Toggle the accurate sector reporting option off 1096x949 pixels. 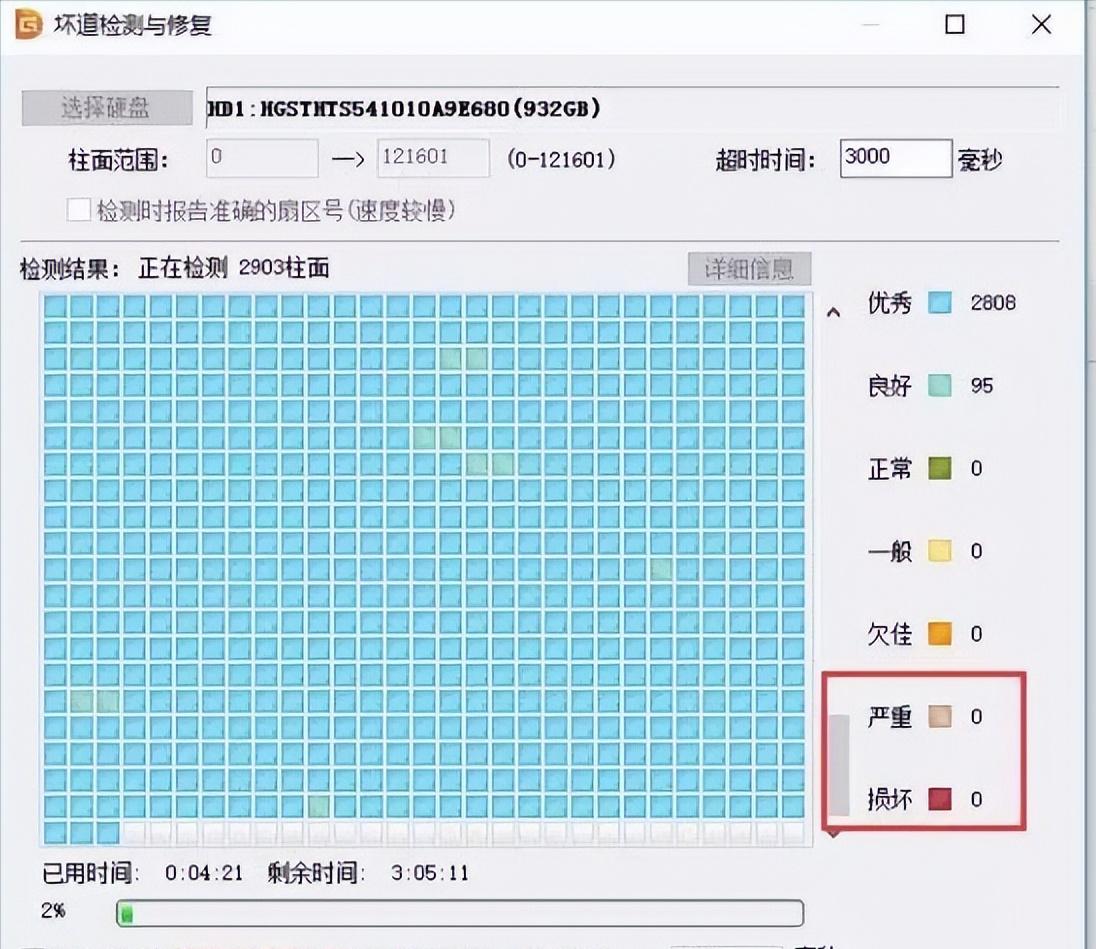point(77,209)
